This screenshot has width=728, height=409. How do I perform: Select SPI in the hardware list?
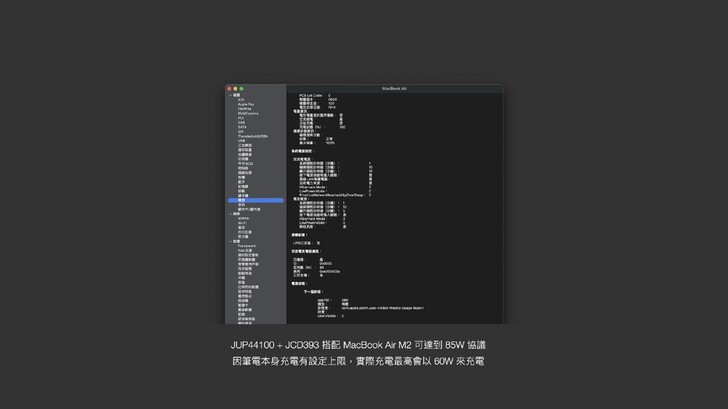click(x=240, y=132)
